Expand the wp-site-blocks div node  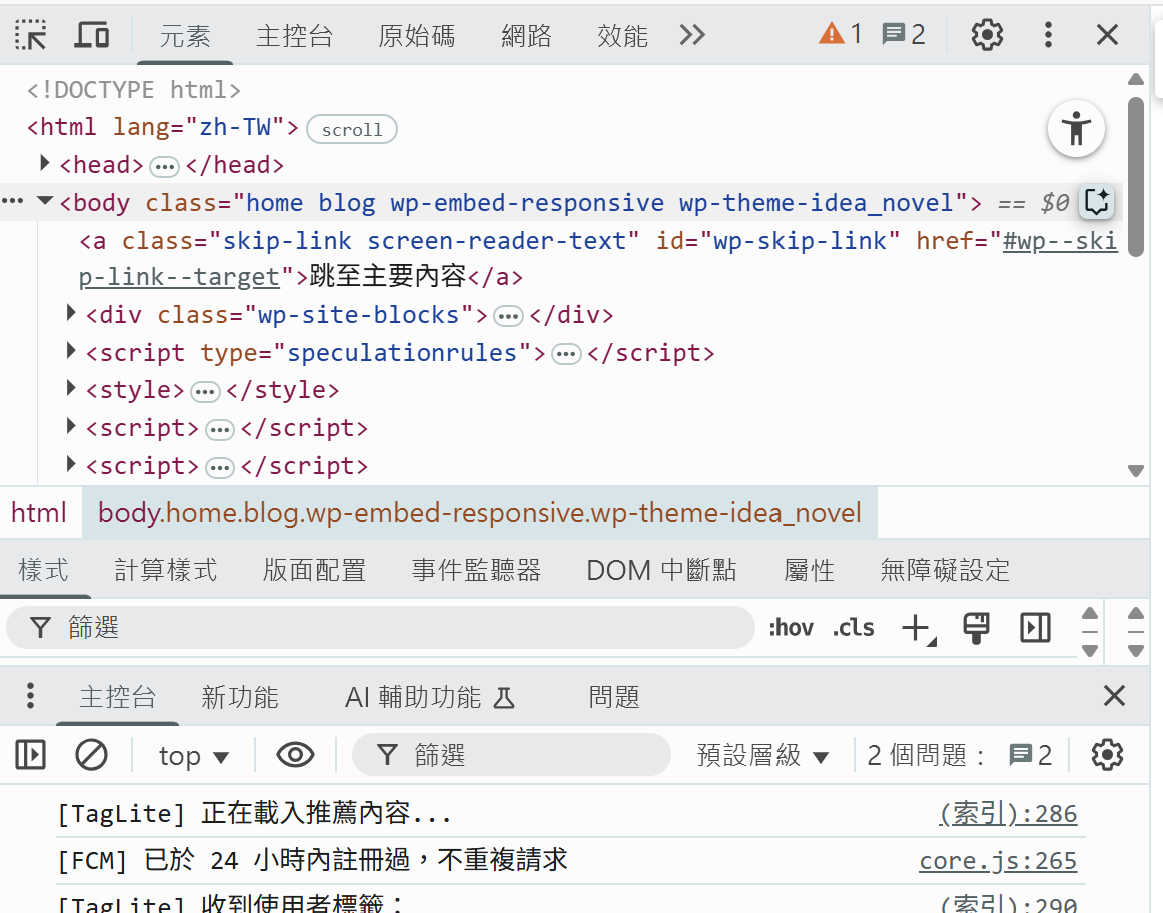tap(71, 314)
